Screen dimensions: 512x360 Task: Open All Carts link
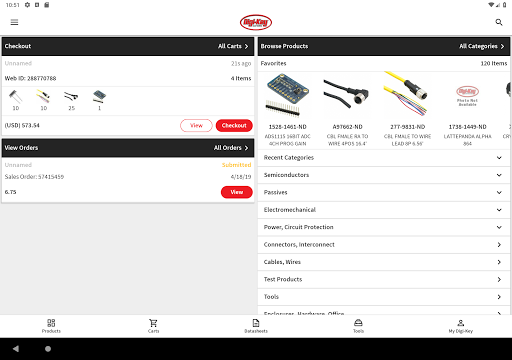coord(233,46)
